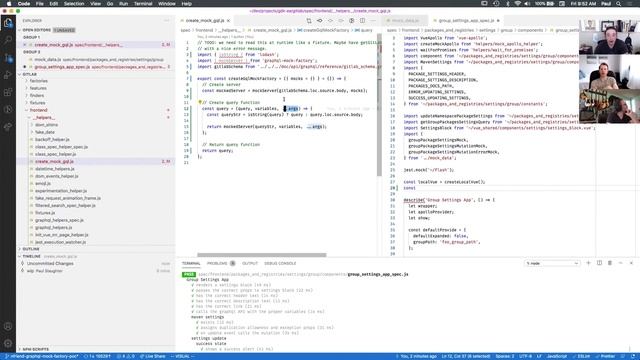Open the Search view in activity bar
The image size is (640, 360).
coord(8,40)
